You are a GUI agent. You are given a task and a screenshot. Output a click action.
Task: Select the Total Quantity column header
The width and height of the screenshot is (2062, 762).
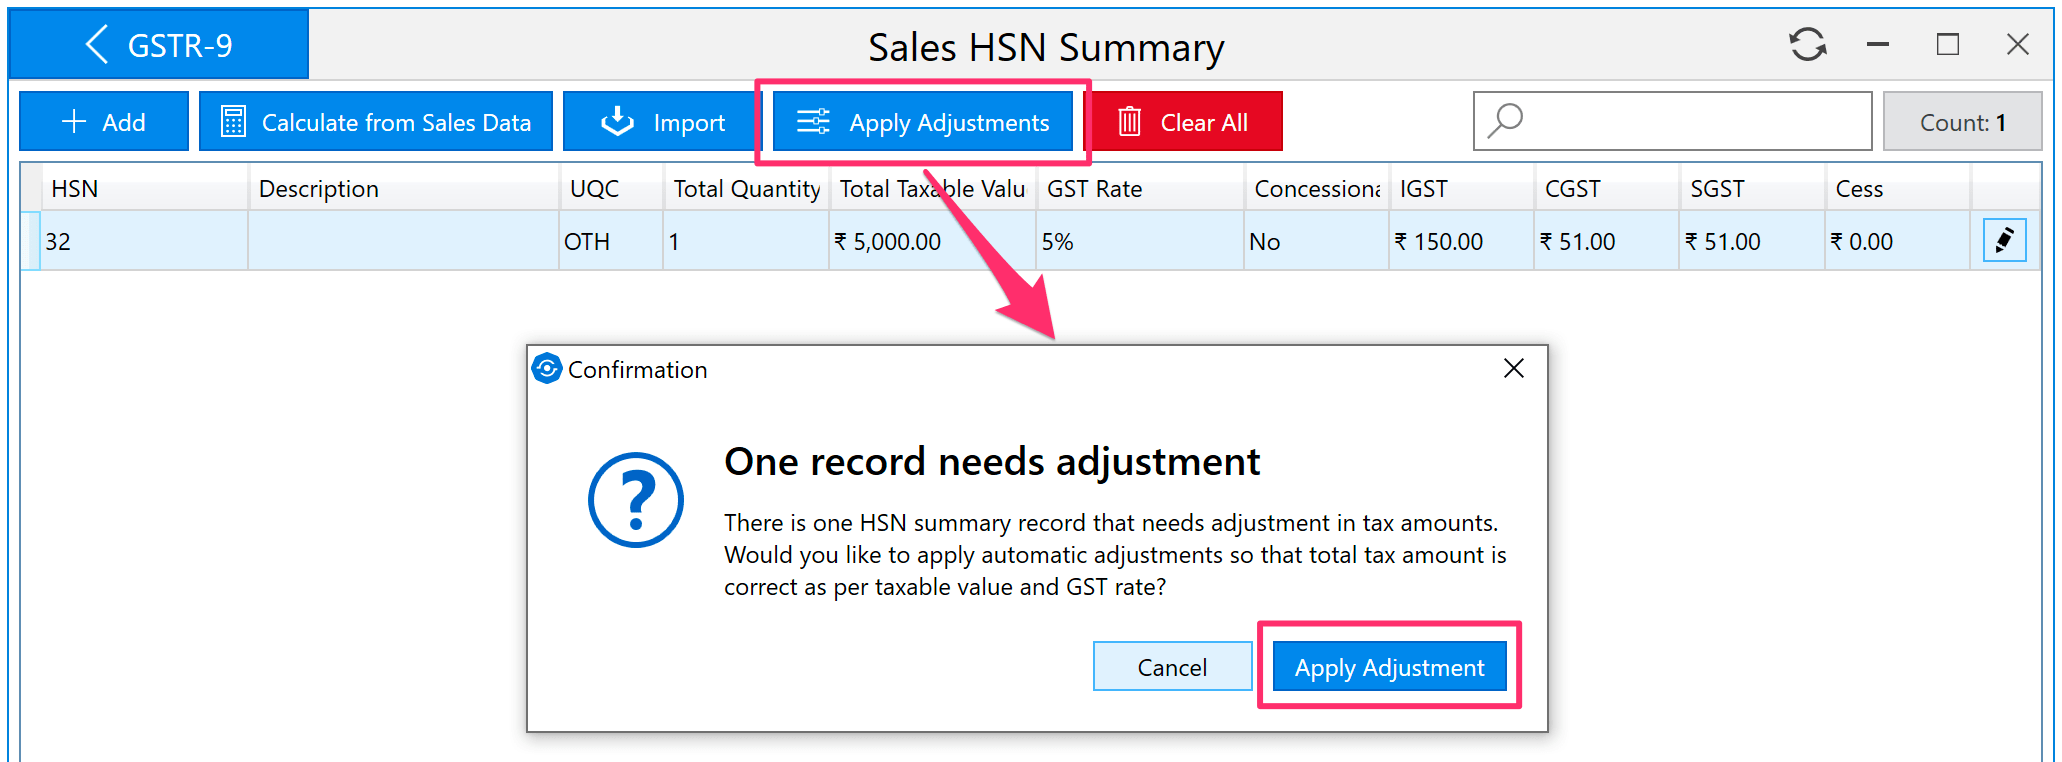click(x=746, y=189)
